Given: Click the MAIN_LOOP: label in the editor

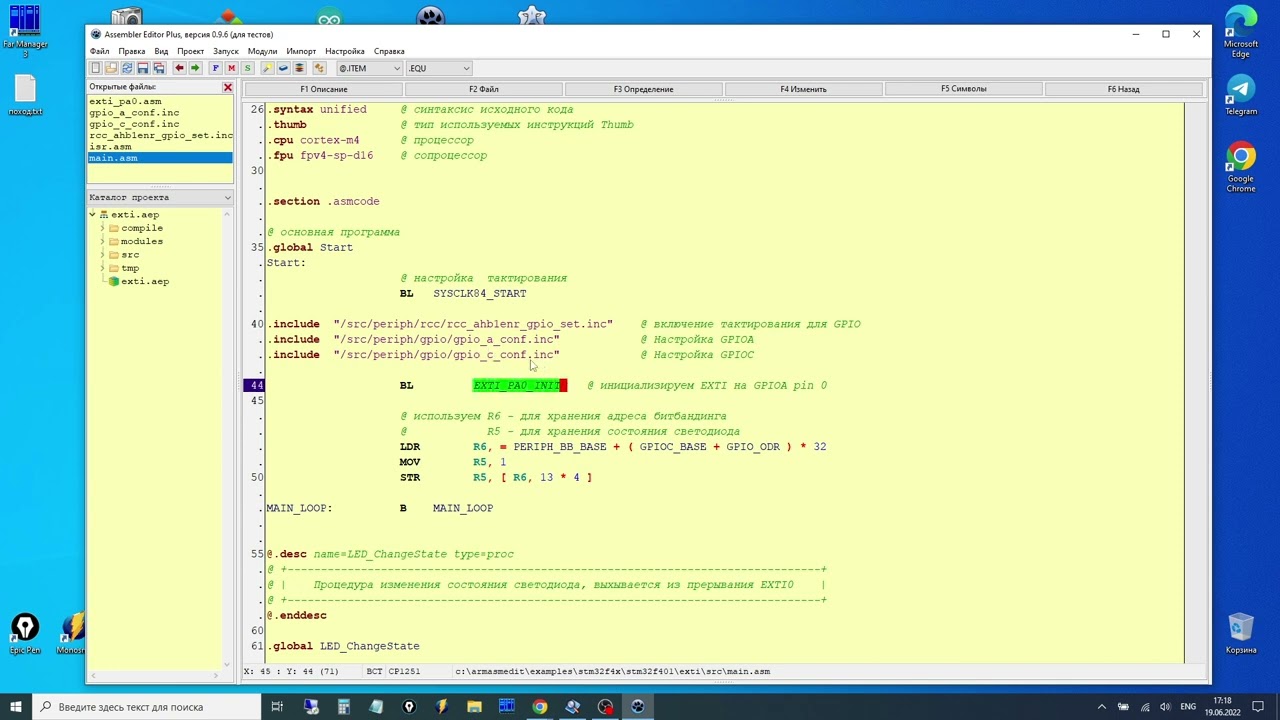Looking at the screenshot, I should (x=299, y=508).
